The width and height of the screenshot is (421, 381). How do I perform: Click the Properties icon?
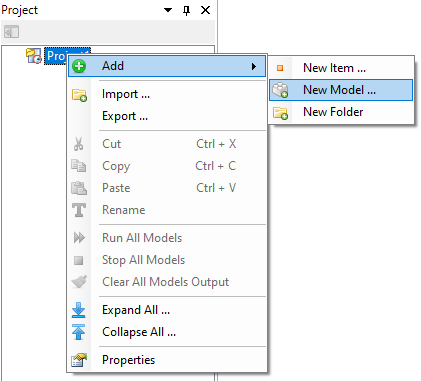pos(79,360)
